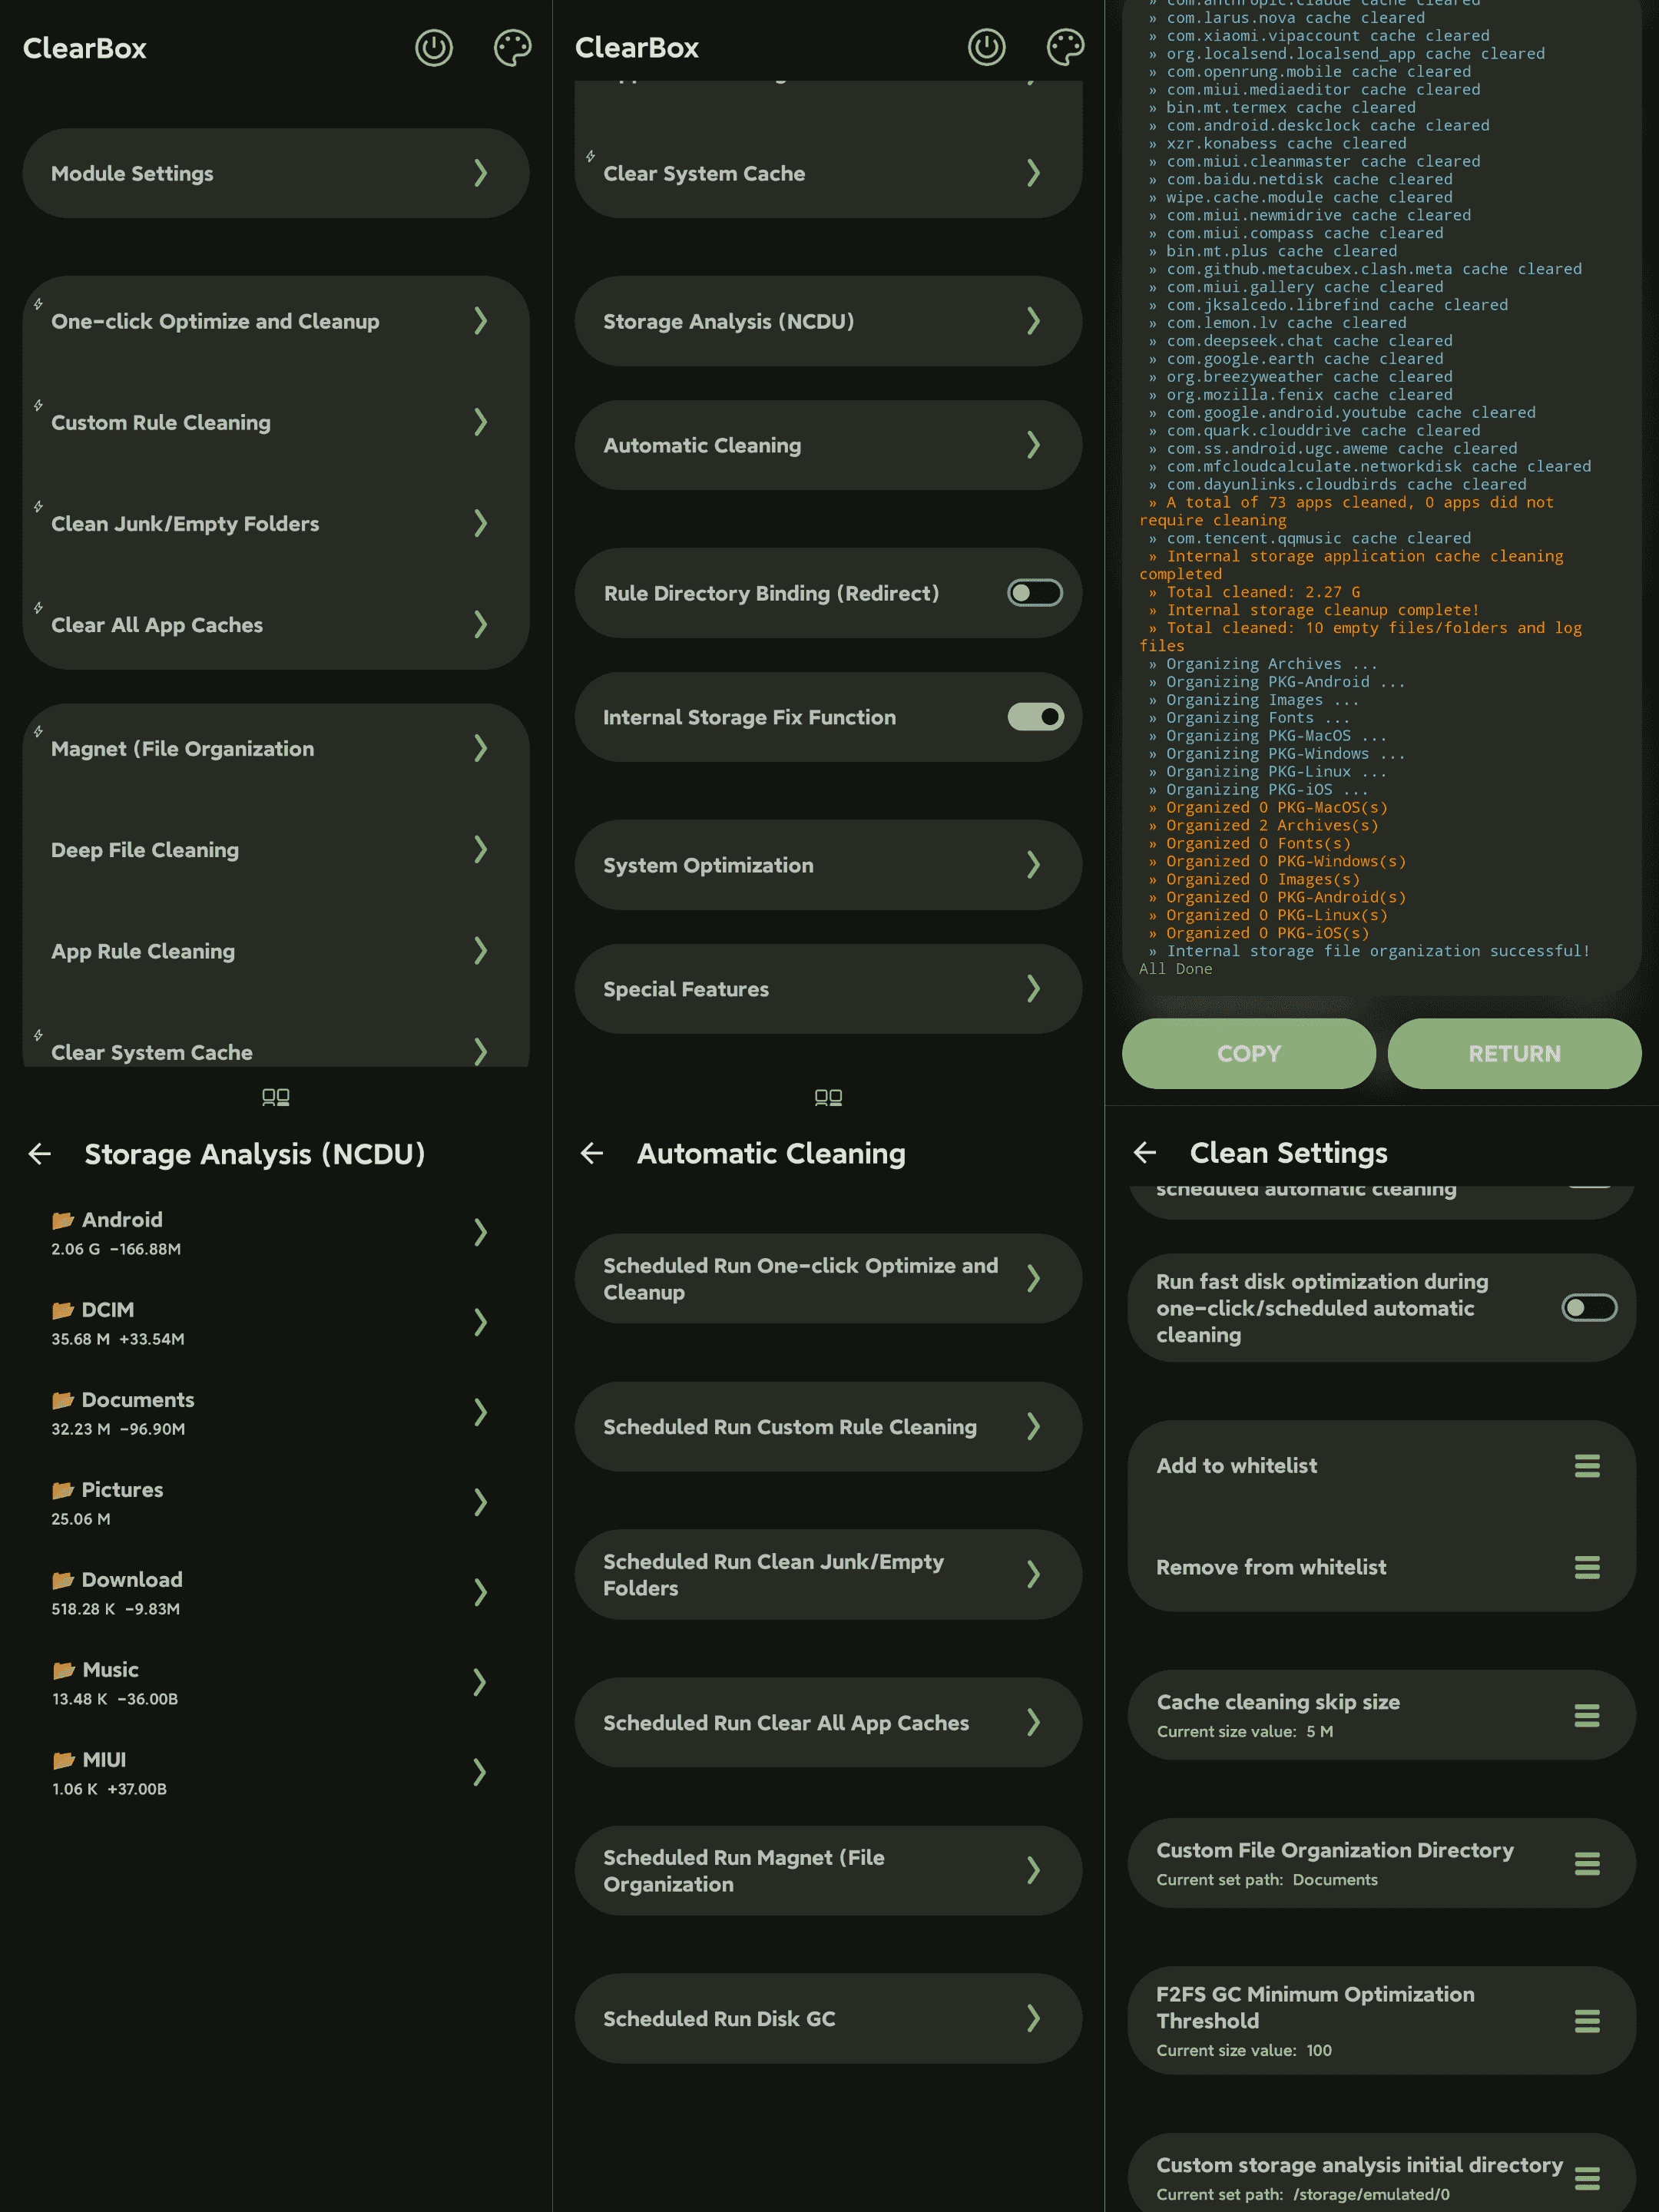The image size is (1659, 2212).
Task: Open System Optimization chevron
Action: 1033,865
